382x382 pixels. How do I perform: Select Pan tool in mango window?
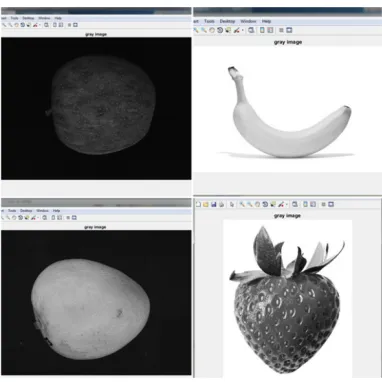[x=14, y=218]
